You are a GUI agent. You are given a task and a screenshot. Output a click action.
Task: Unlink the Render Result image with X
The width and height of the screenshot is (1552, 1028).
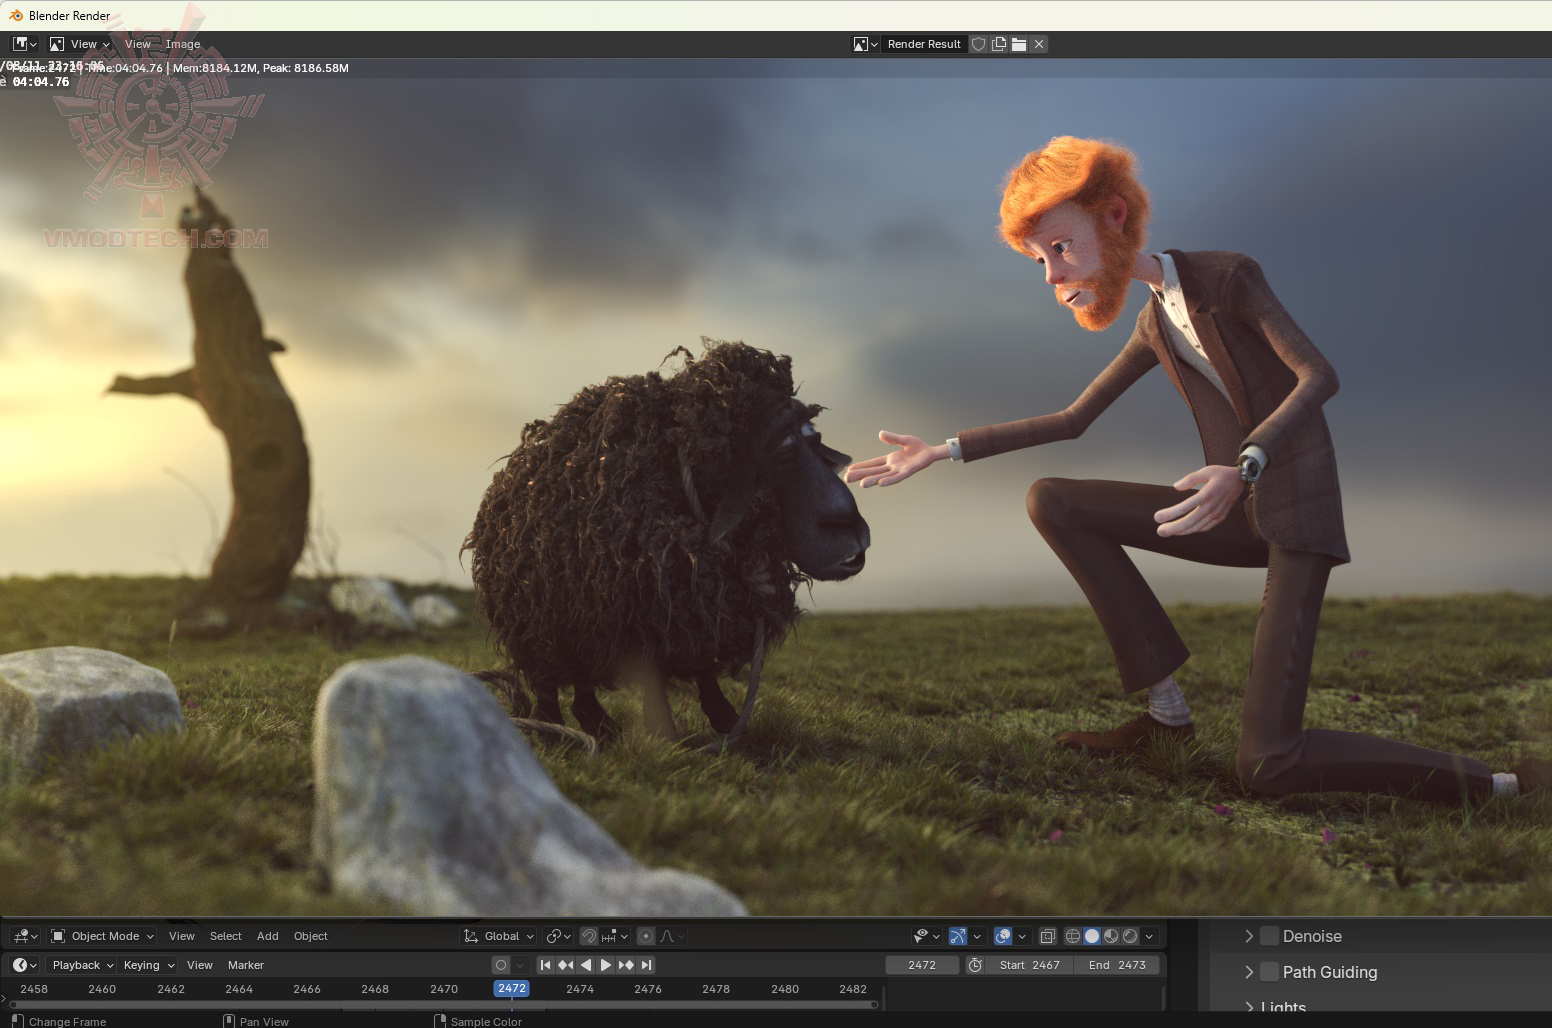pyautogui.click(x=1039, y=44)
